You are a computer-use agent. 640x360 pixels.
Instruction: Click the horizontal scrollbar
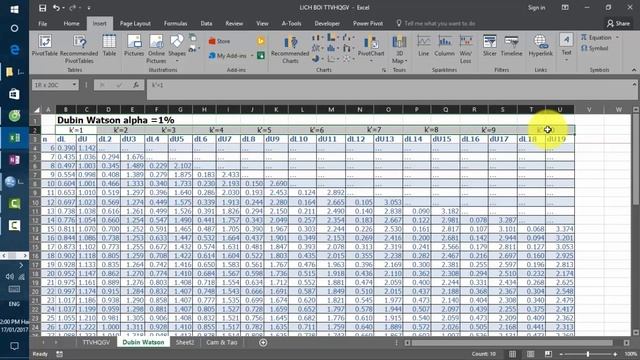[512, 343]
